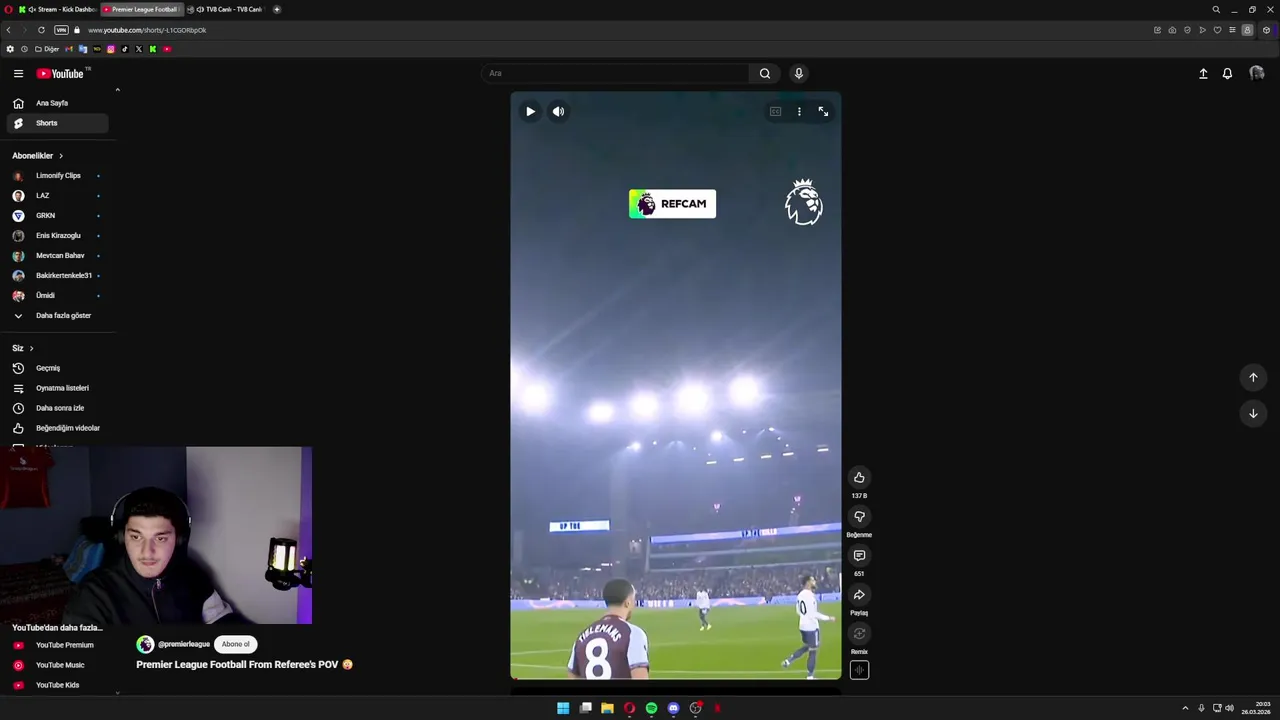Open YouTube Kids link
This screenshot has width=1280, height=720.
click(58, 685)
